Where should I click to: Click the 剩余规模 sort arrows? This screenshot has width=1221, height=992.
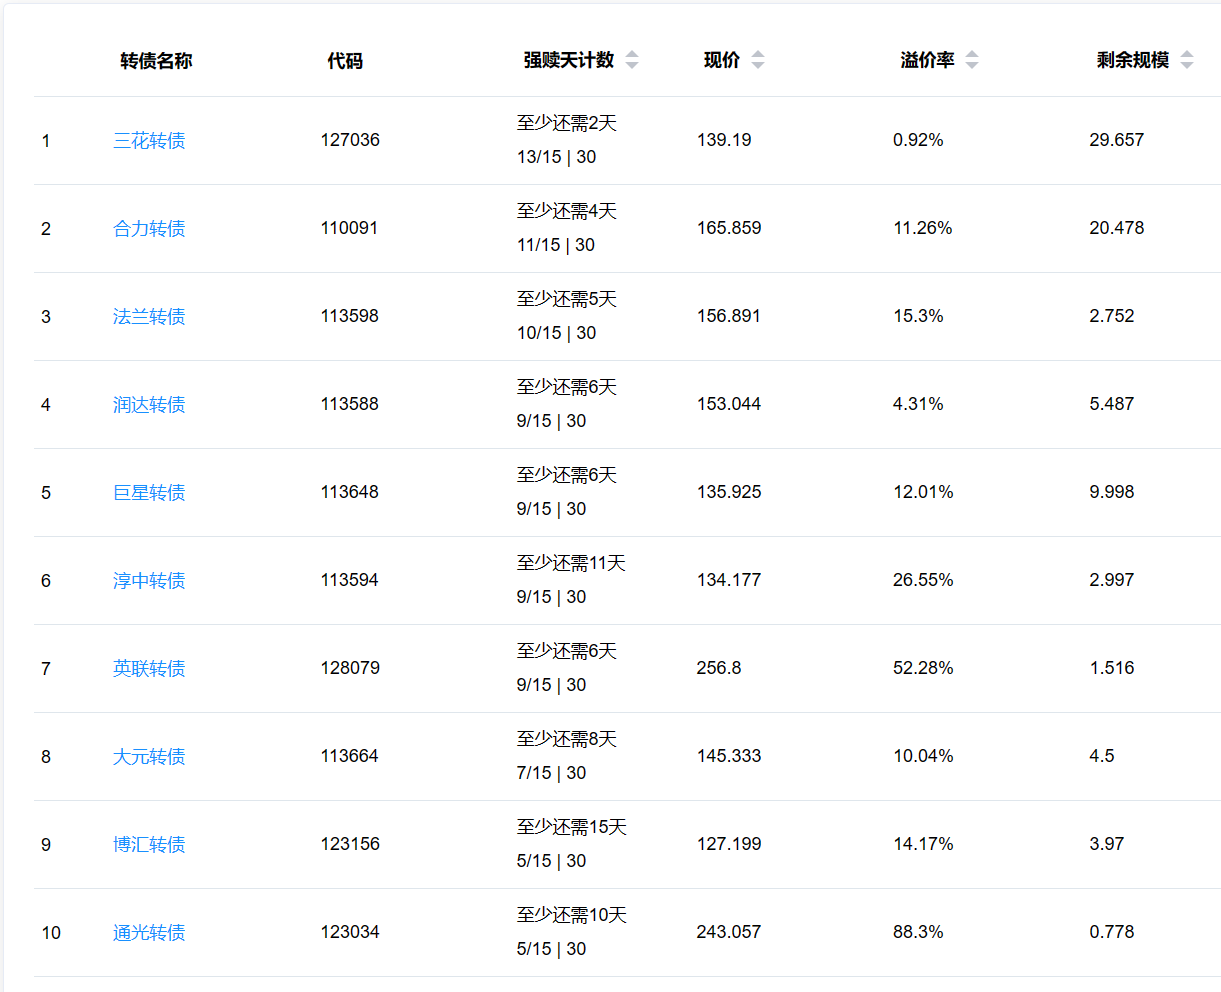[x=1187, y=60]
